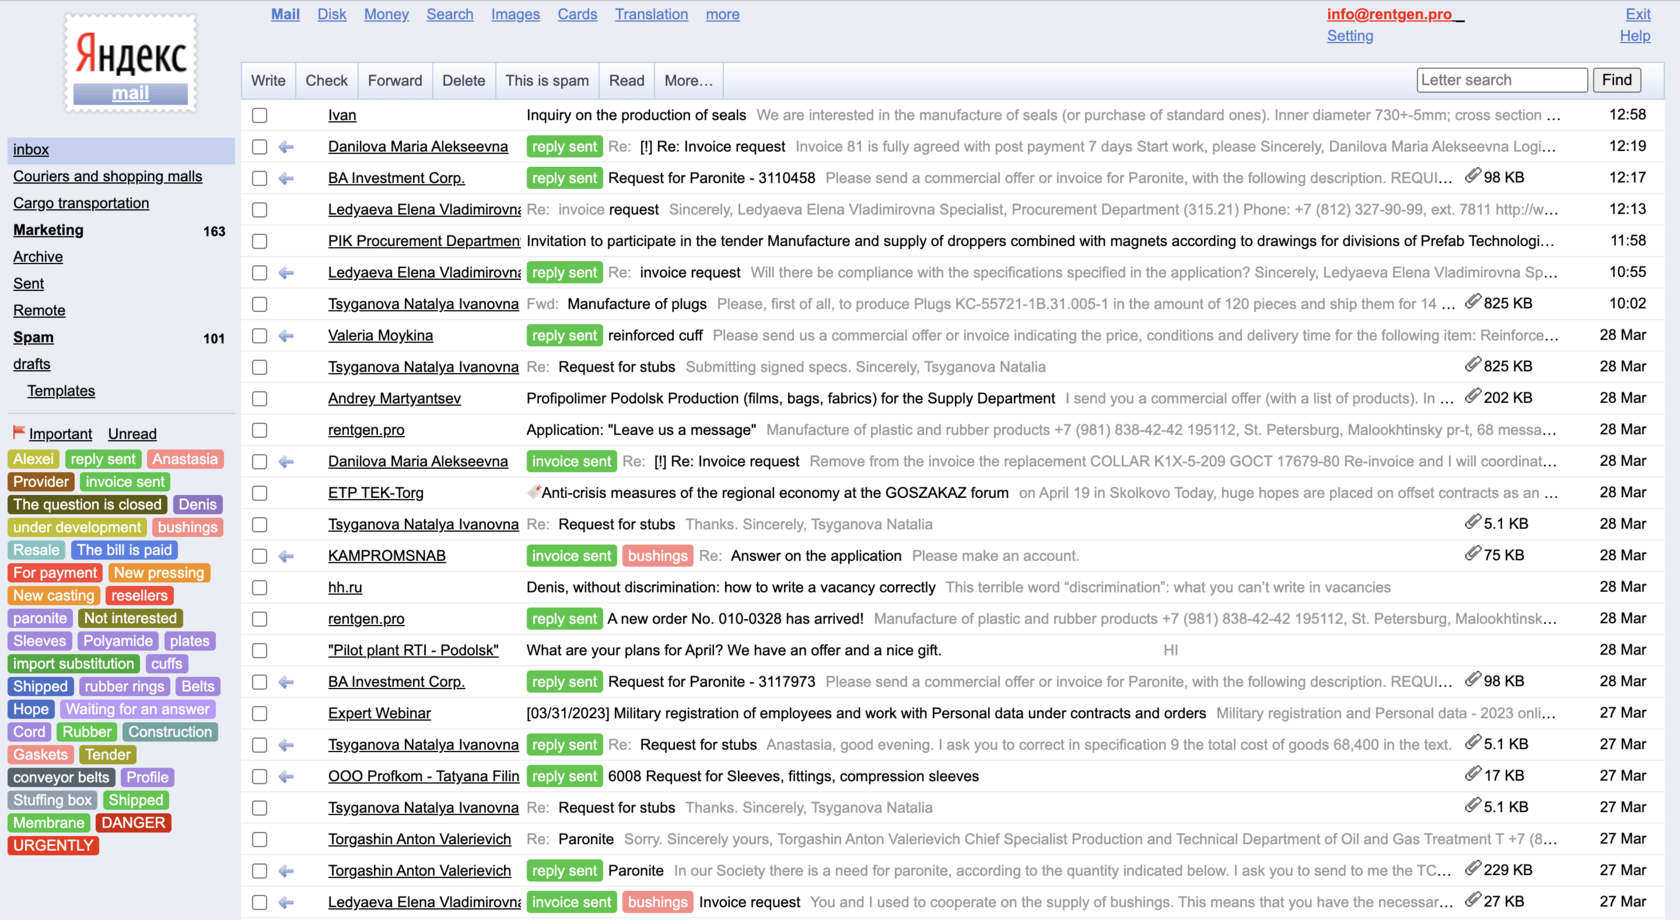Click the paperclip of Manufacture of plugs email
The height and width of the screenshot is (920, 1680).
click(1472, 302)
